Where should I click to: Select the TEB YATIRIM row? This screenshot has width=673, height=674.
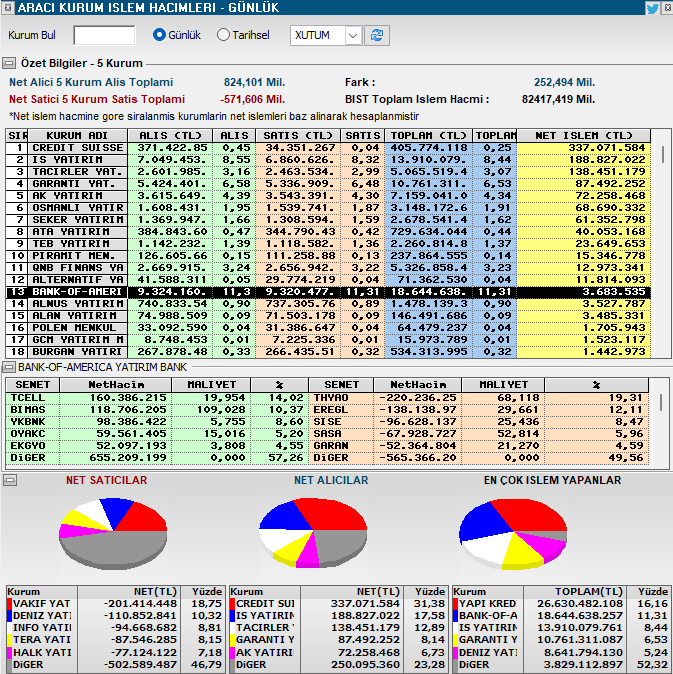point(328,244)
